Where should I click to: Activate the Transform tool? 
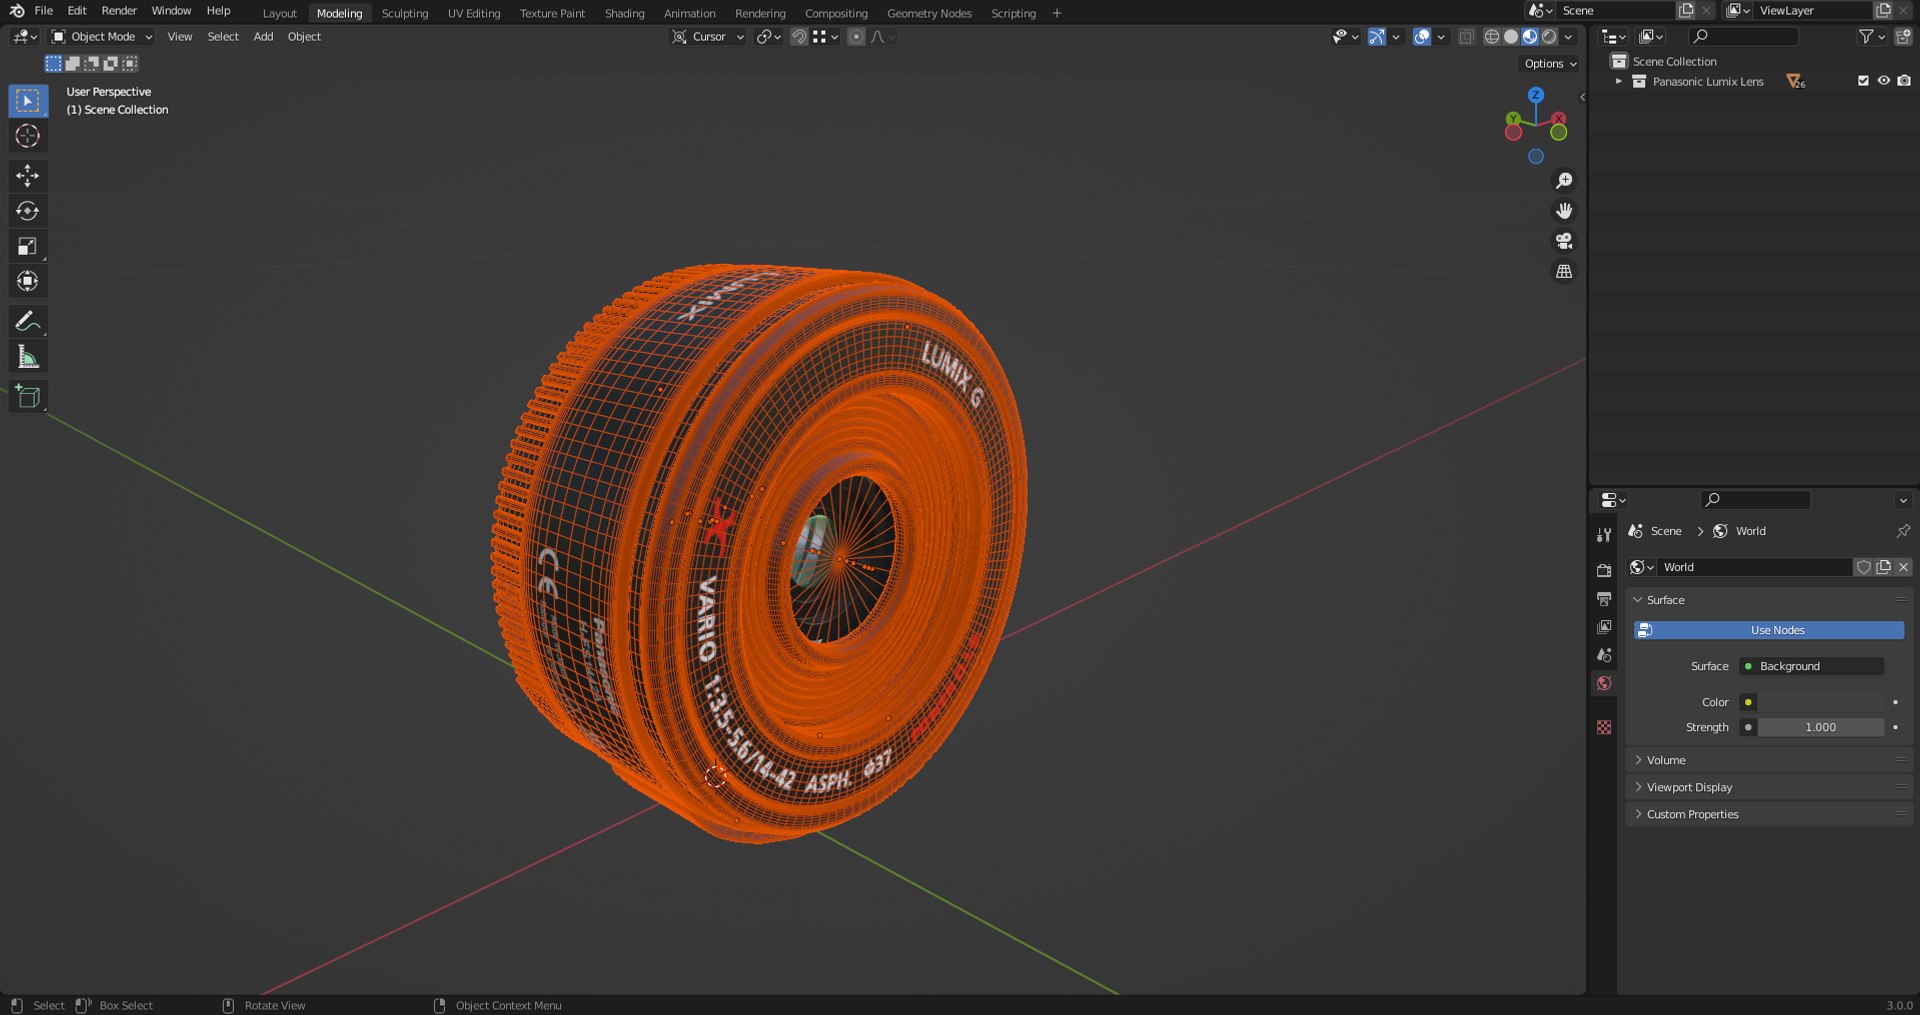pyautogui.click(x=28, y=281)
